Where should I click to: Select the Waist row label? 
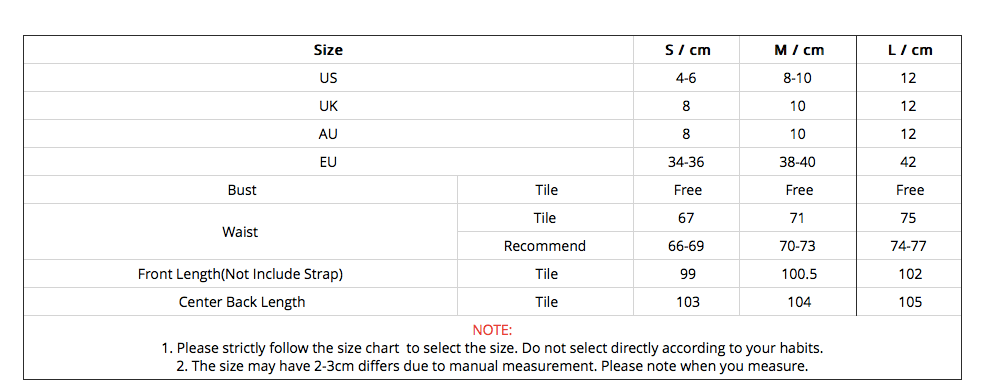(x=240, y=232)
